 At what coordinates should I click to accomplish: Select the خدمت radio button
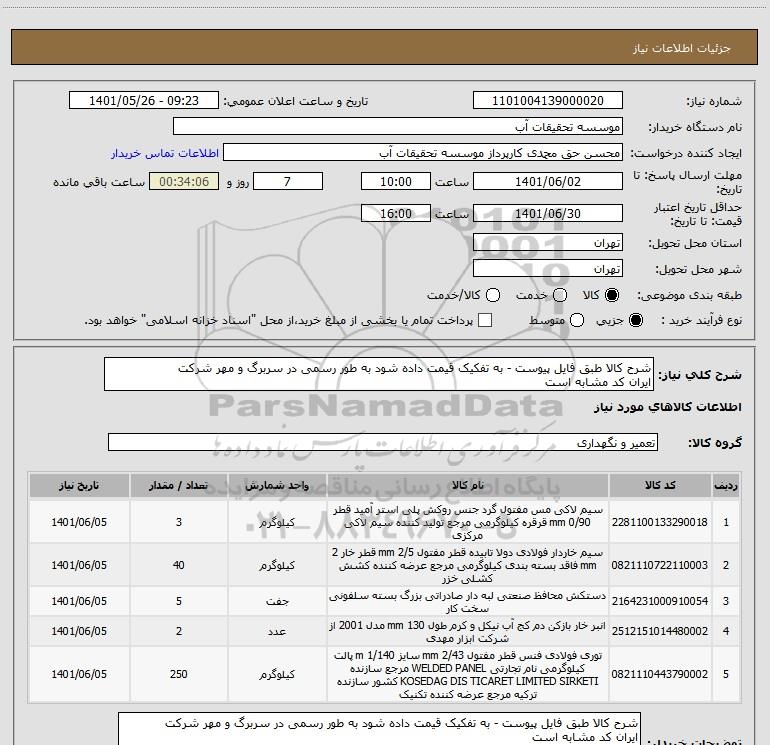560,295
